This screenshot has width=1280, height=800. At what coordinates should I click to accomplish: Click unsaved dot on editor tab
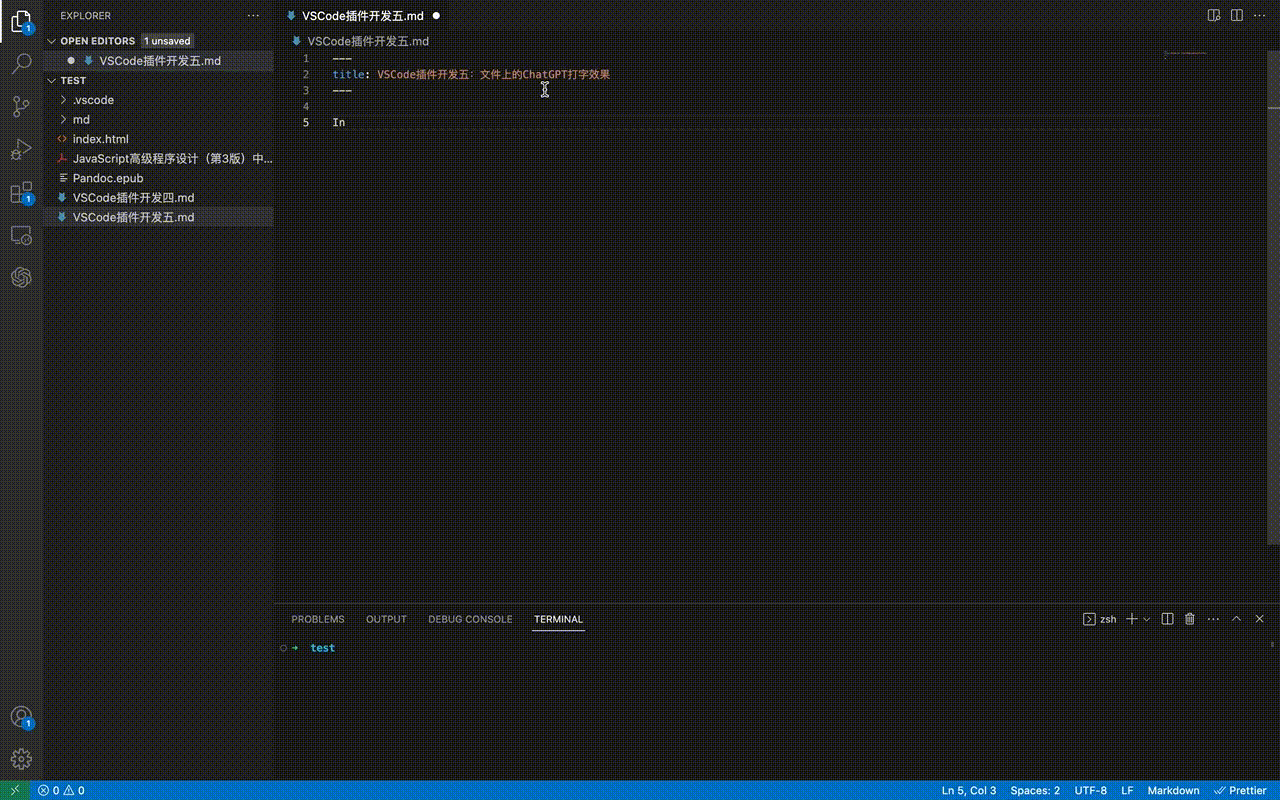436,16
